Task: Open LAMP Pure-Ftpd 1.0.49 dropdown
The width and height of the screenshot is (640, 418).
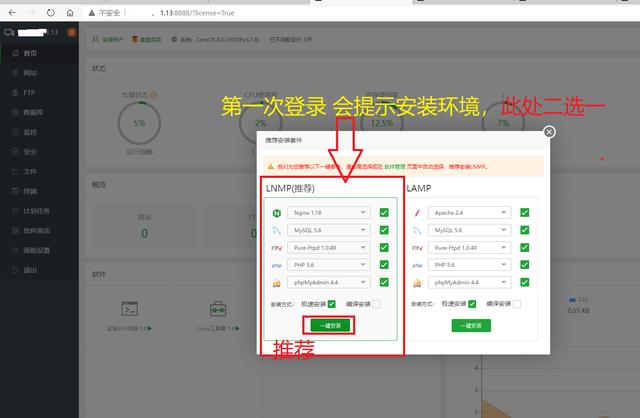Action: pos(469,248)
